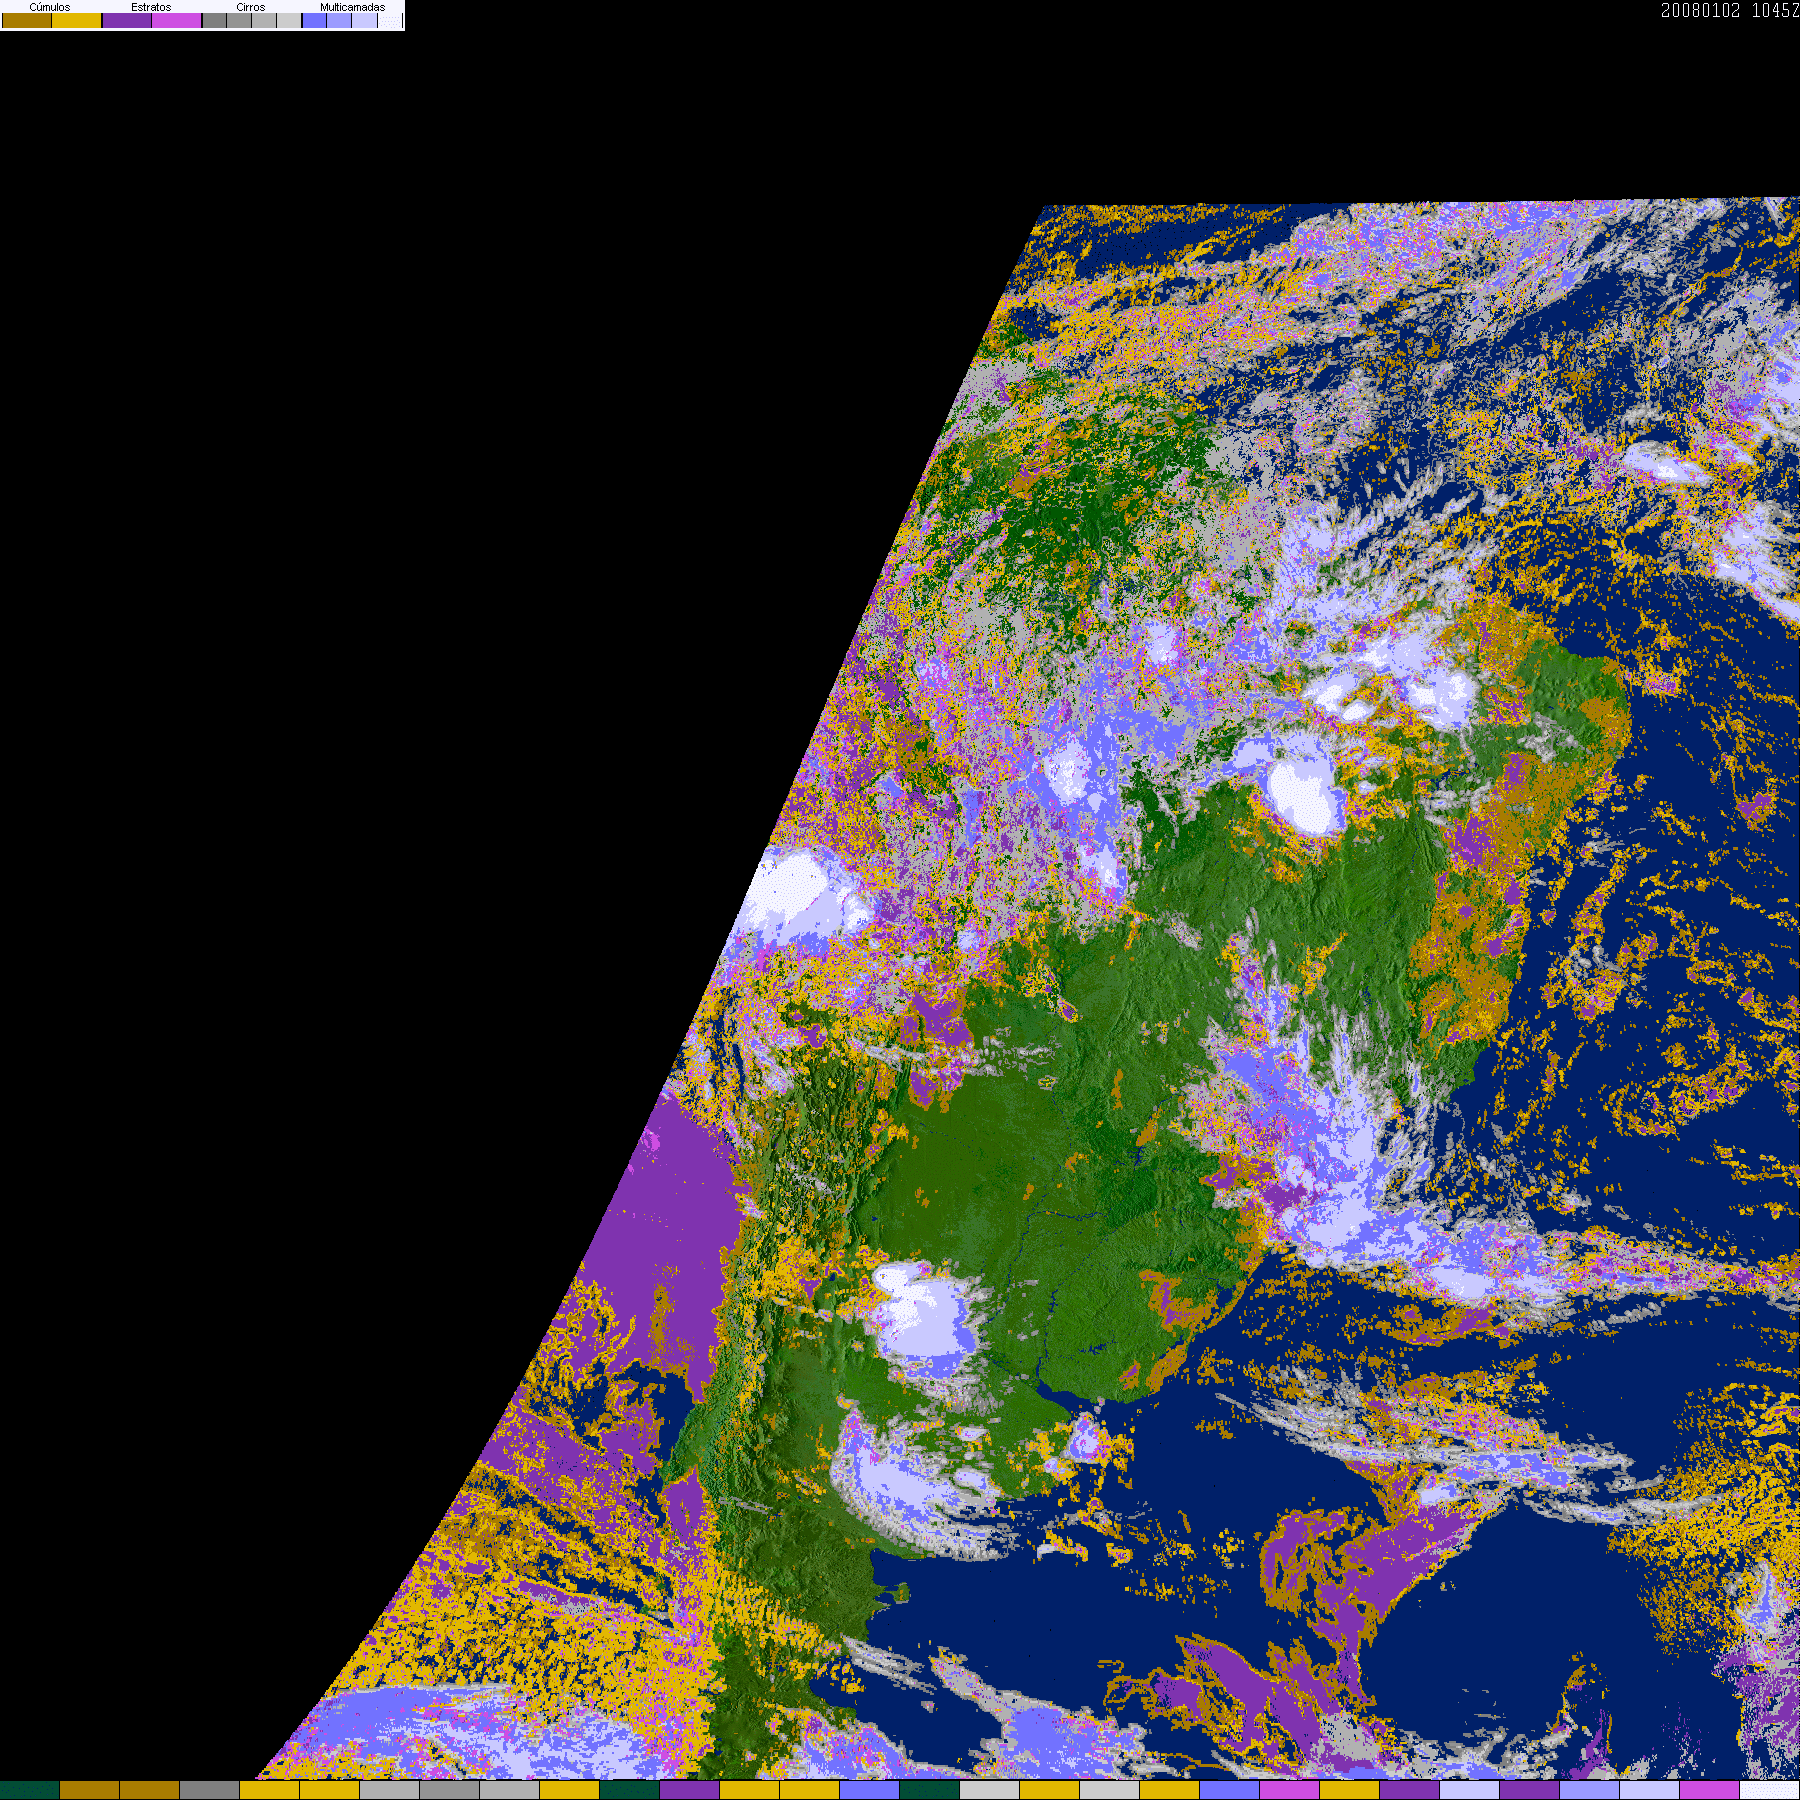Click the darkest gray Cirros legend swatch

(214, 21)
